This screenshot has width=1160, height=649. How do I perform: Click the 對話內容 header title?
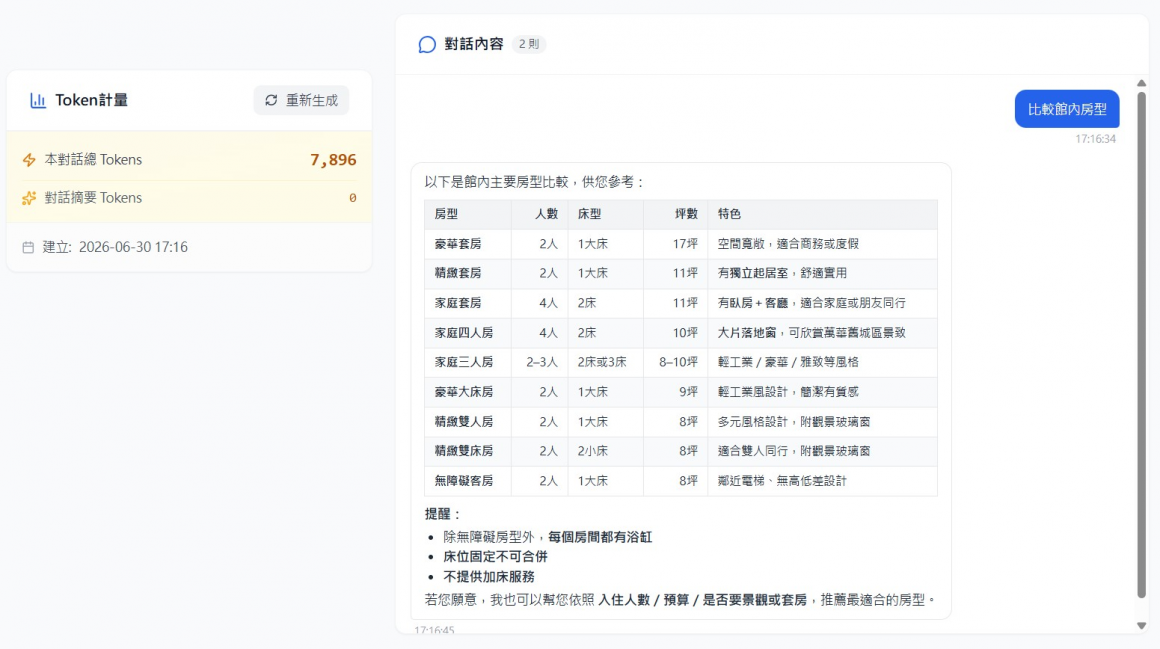(x=473, y=44)
